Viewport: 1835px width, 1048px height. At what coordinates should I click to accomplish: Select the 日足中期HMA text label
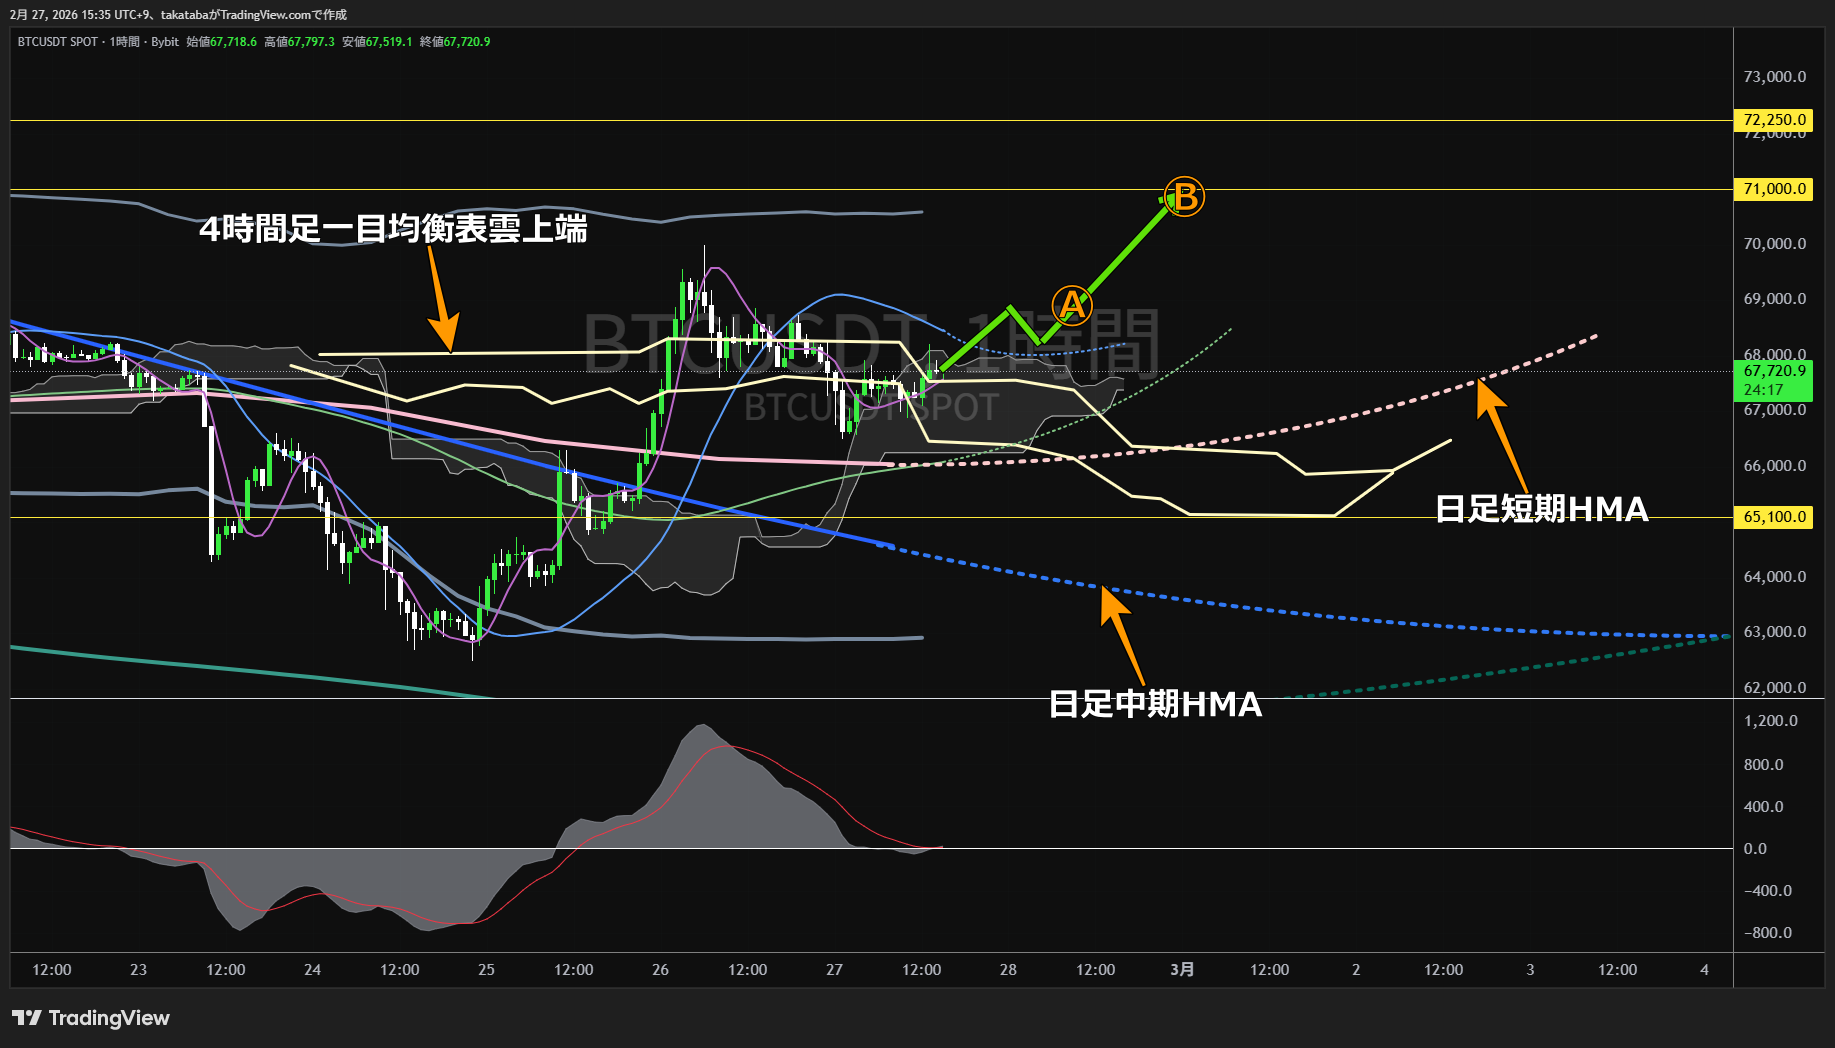click(1155, 704)
